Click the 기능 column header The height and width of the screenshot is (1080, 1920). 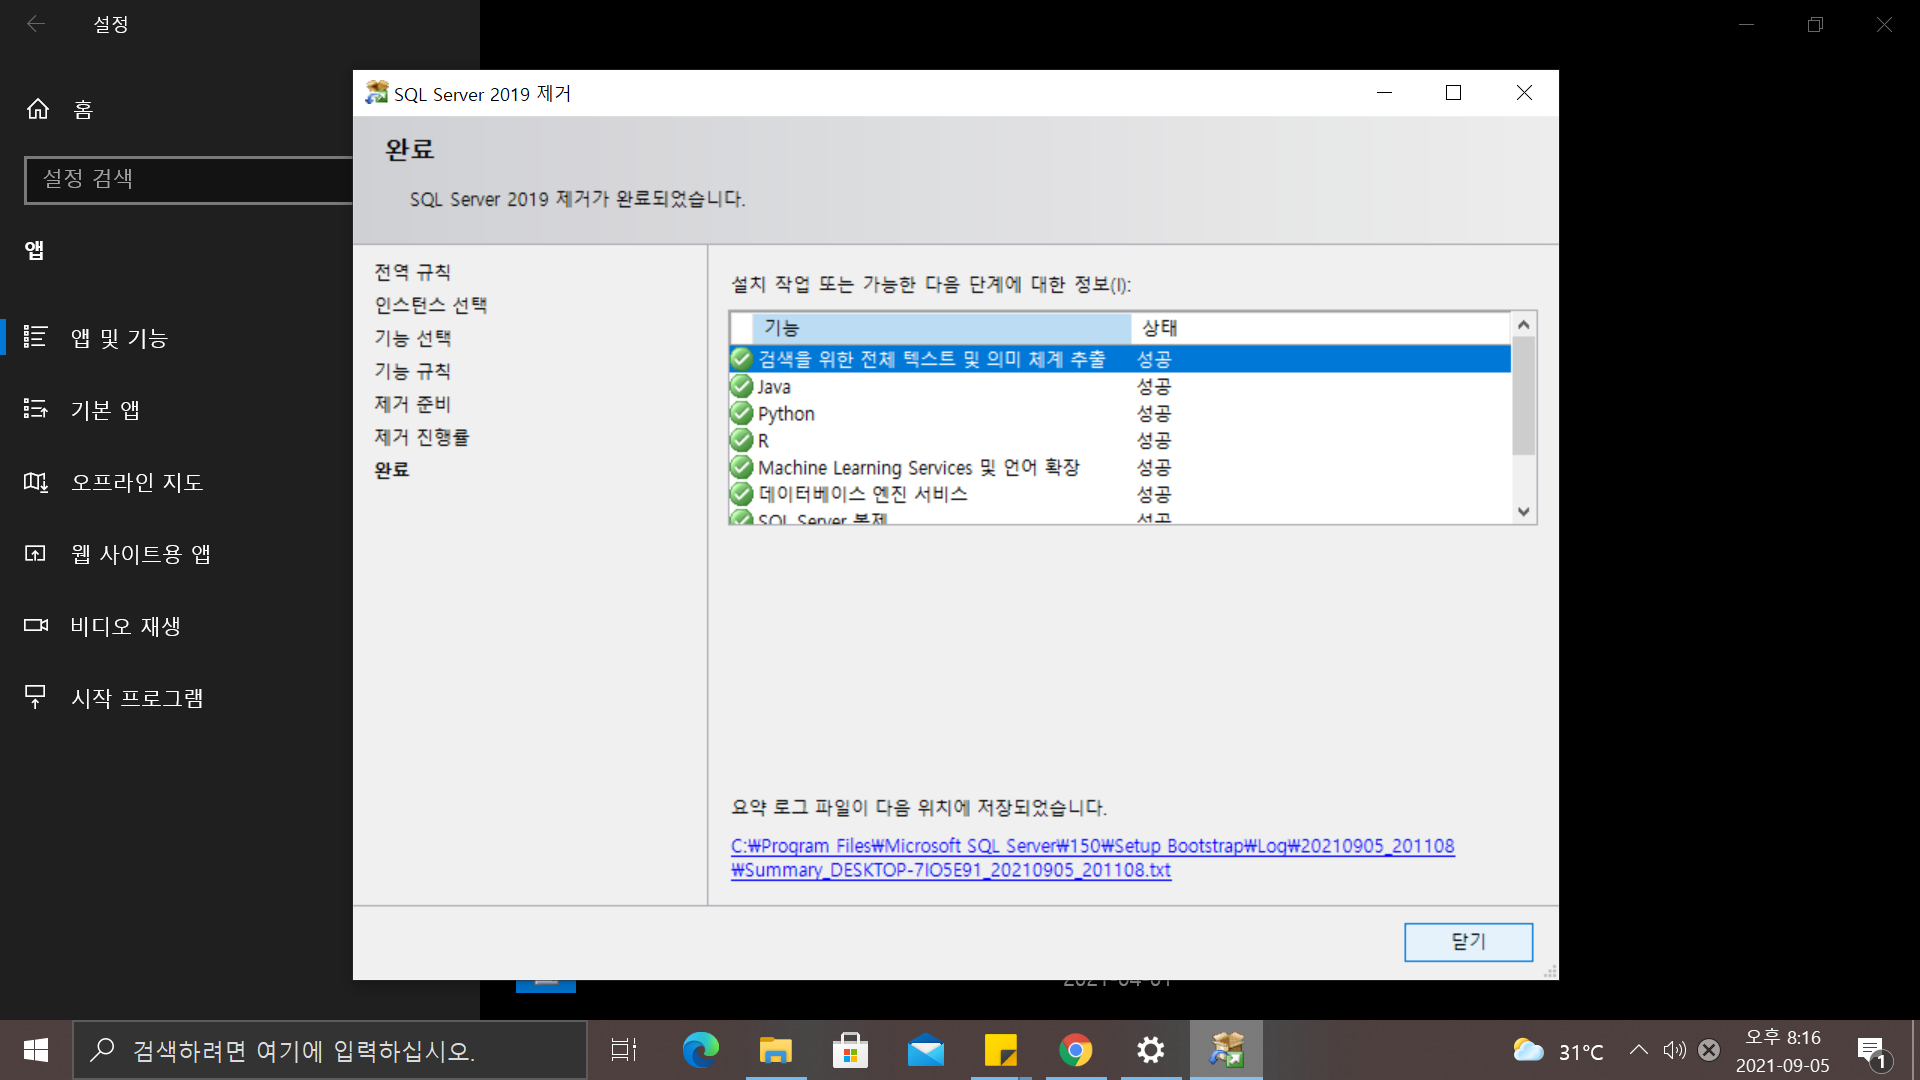(x=940, y=328)
